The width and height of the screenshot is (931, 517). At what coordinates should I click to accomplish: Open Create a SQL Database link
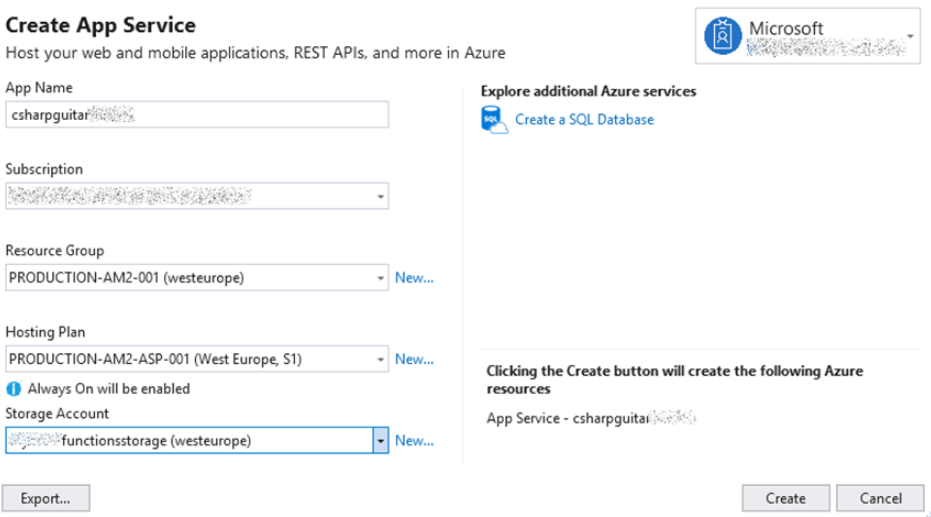(x=584, y=119)
